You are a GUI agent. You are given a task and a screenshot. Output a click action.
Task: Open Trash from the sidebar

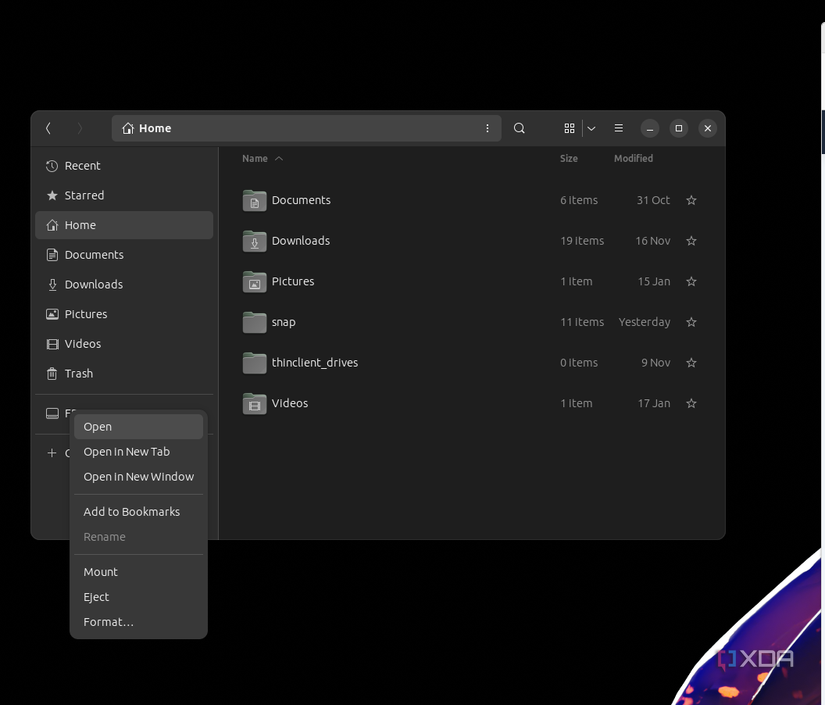[76, 373]
